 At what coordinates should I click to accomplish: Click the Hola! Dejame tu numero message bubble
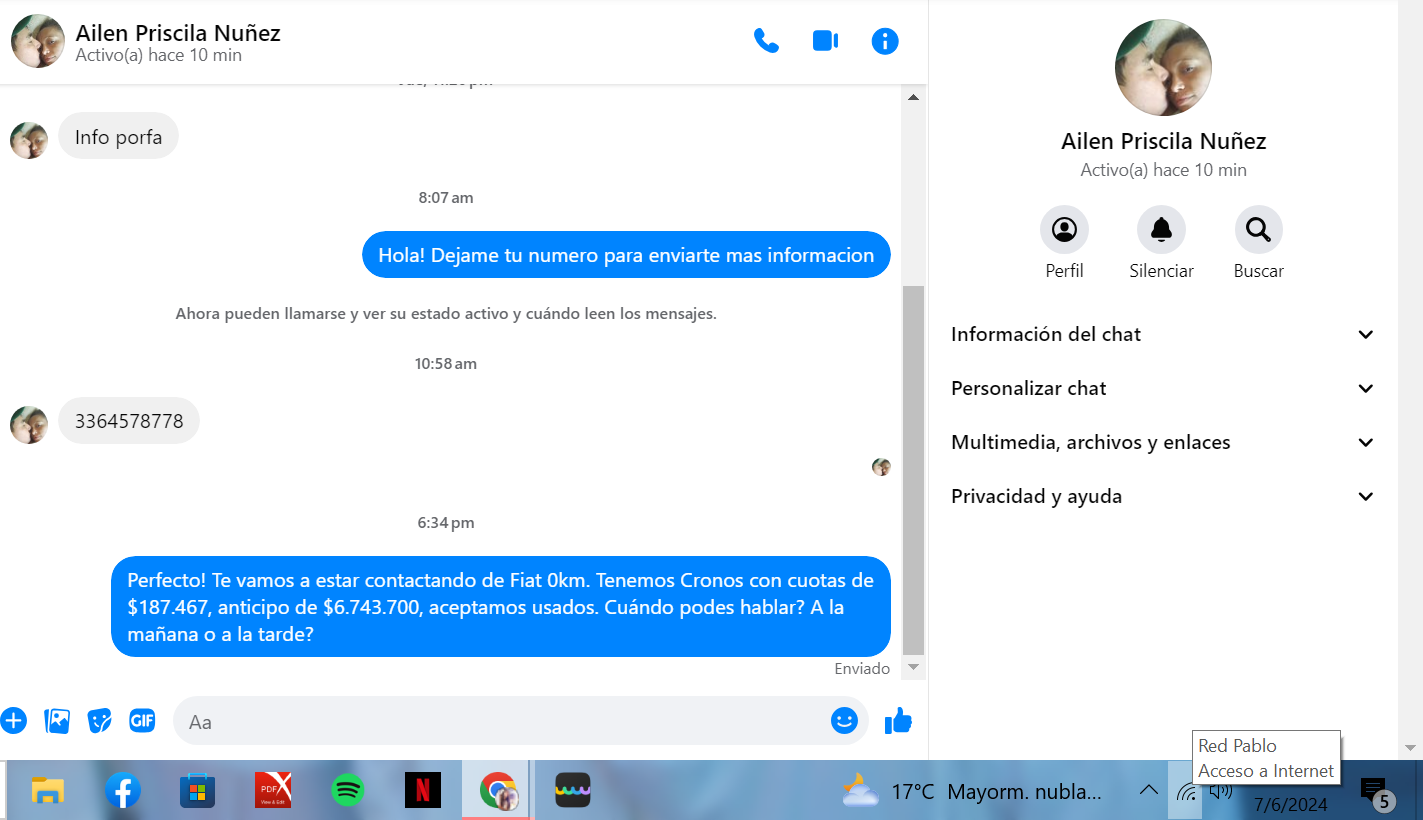tap(626, 255)
